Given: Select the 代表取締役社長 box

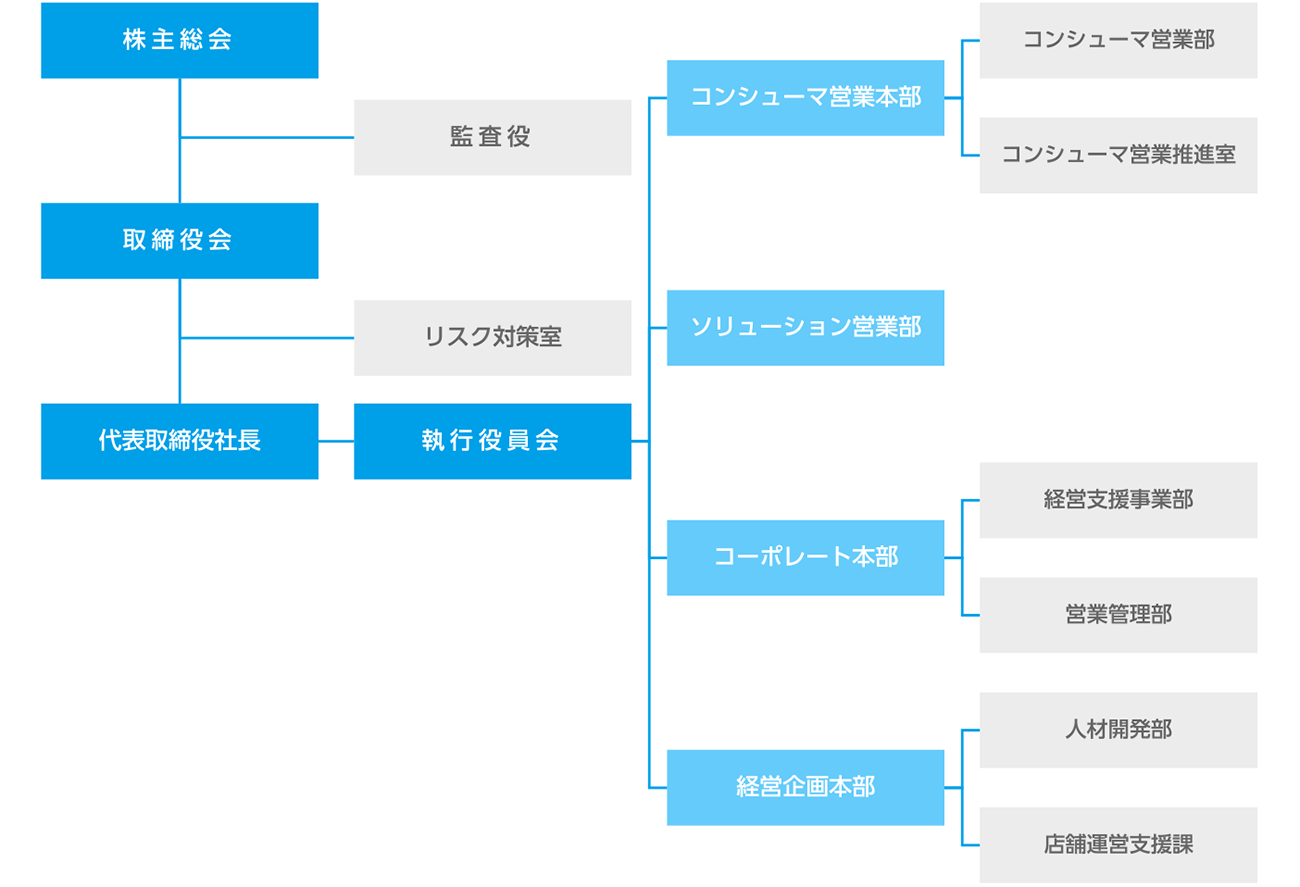Looking at the screenshot, I should pos(179,441).
